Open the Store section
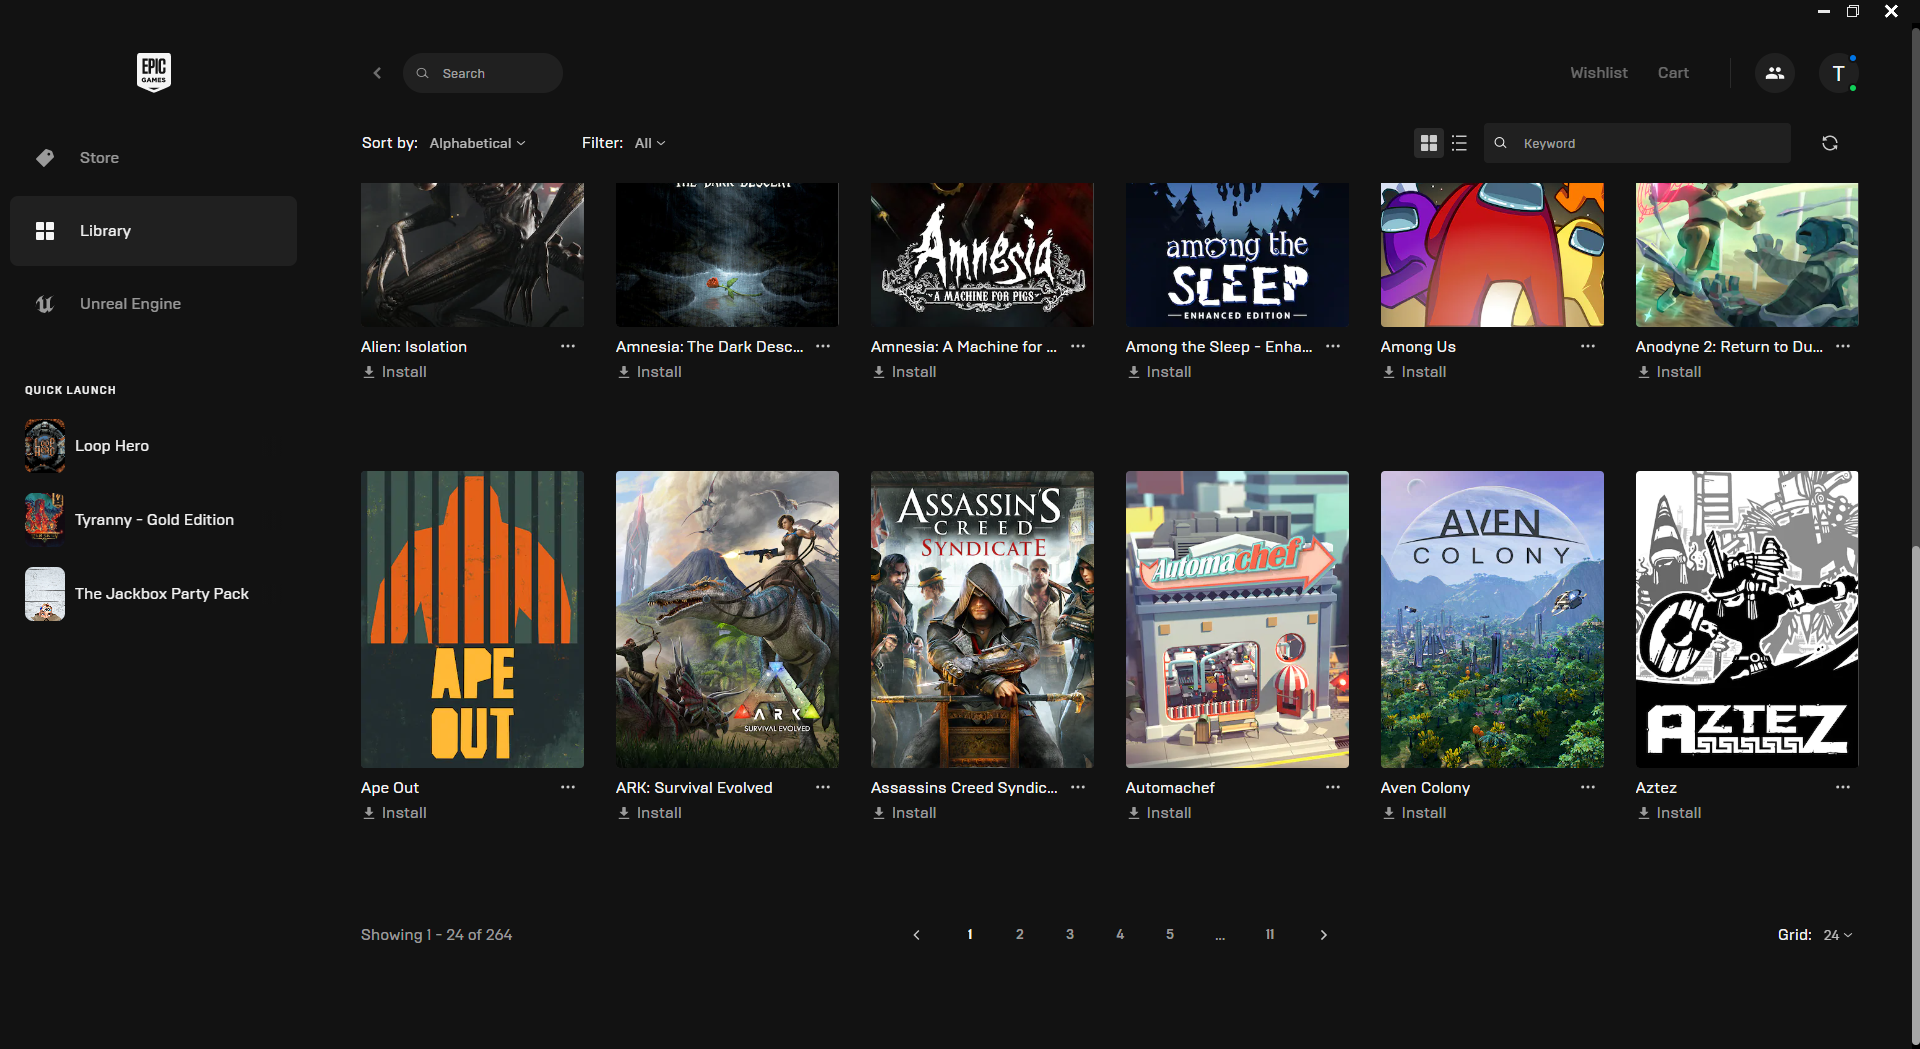 pyautogui.click(x=153, y=158)
